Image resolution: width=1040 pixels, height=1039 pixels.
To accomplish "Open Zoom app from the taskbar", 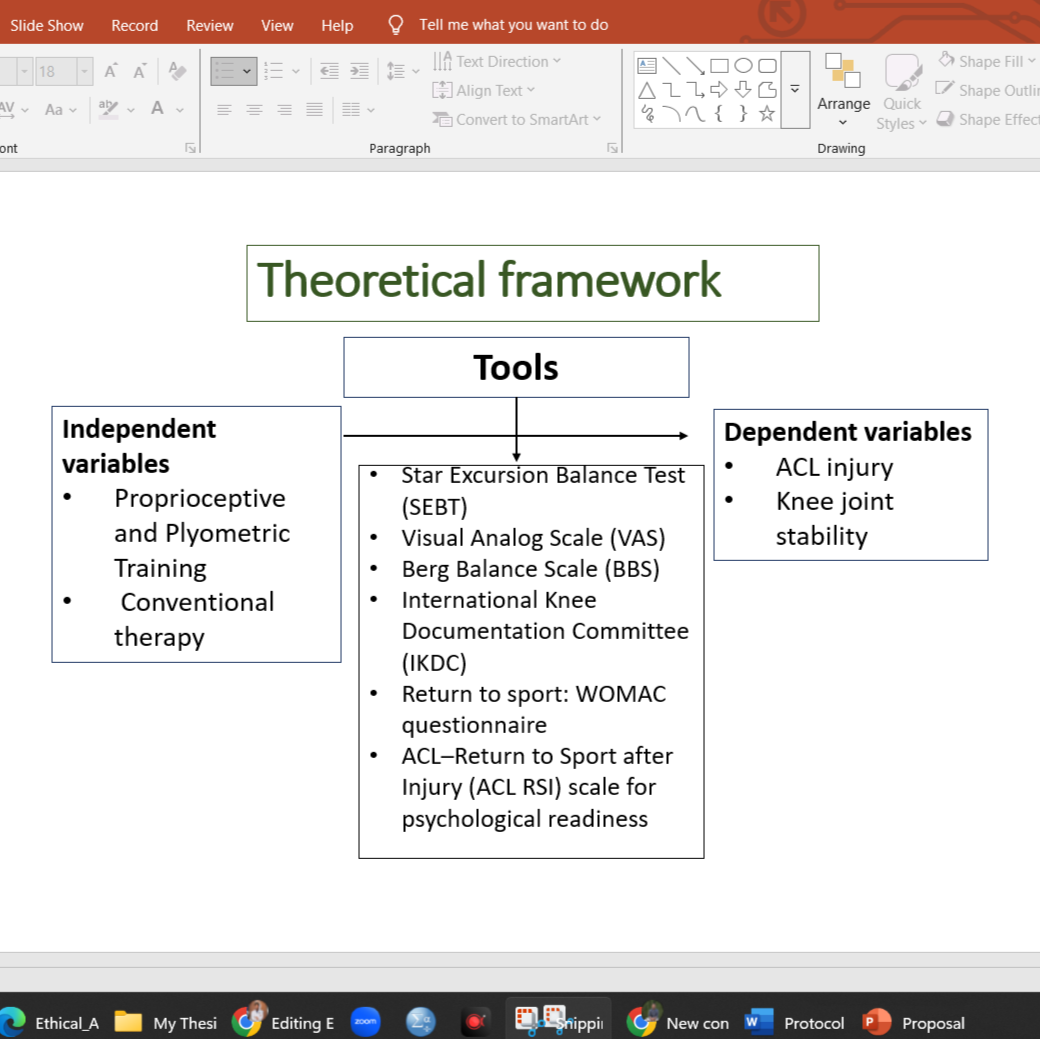I will click(x=366, y=1021).
